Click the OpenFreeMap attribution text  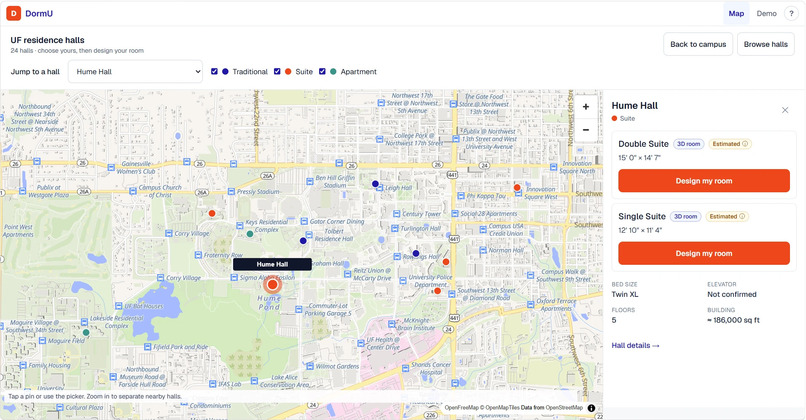tap(462, 408)
